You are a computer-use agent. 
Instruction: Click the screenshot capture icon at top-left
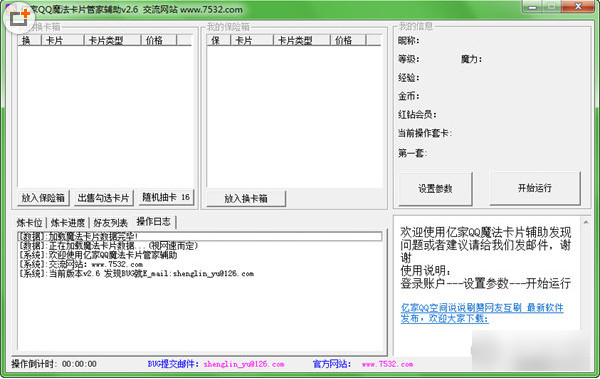[19, 18]
